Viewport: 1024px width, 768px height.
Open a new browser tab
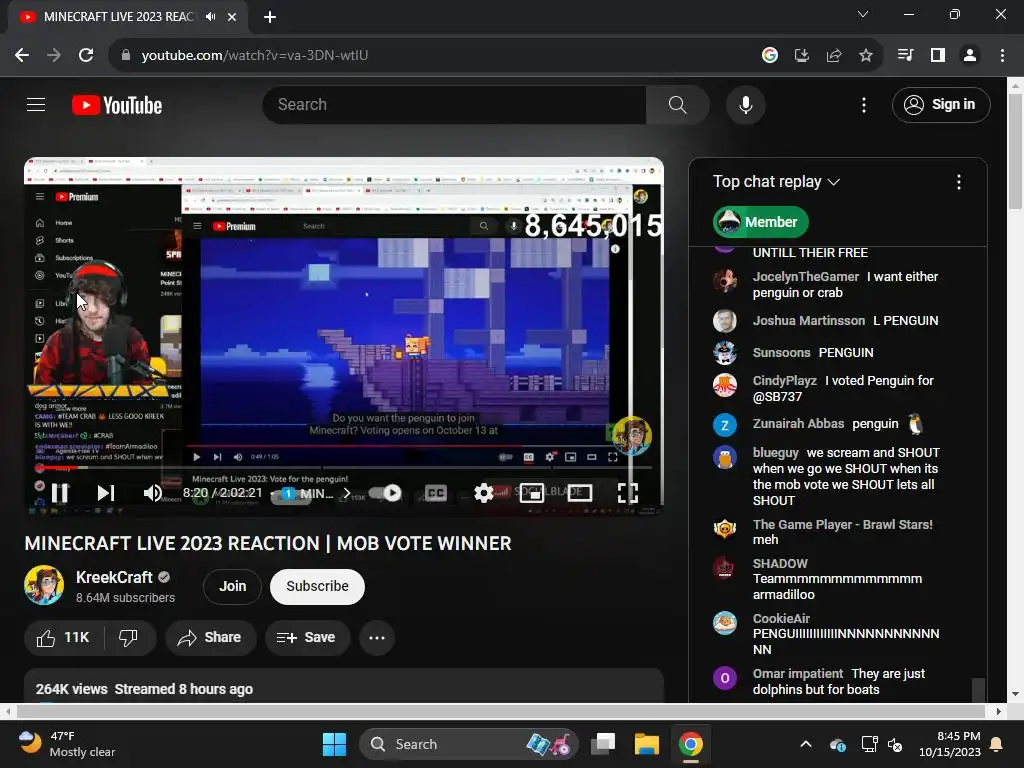[x=270, y=17]
